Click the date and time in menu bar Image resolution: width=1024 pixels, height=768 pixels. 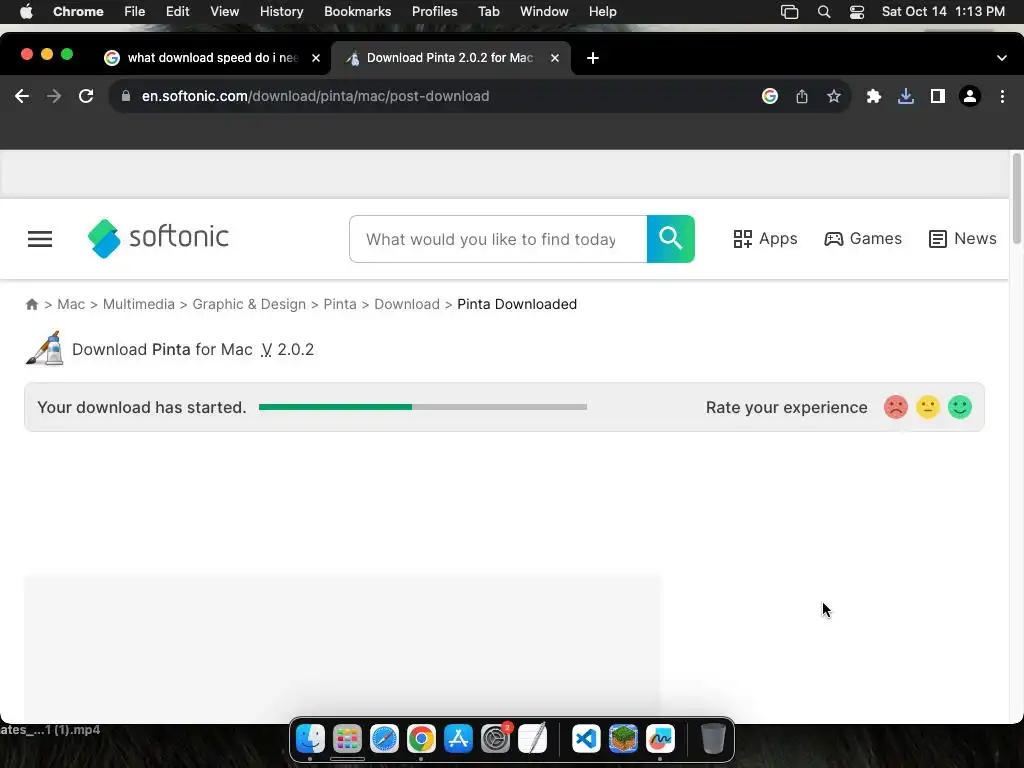click(943, 12)
